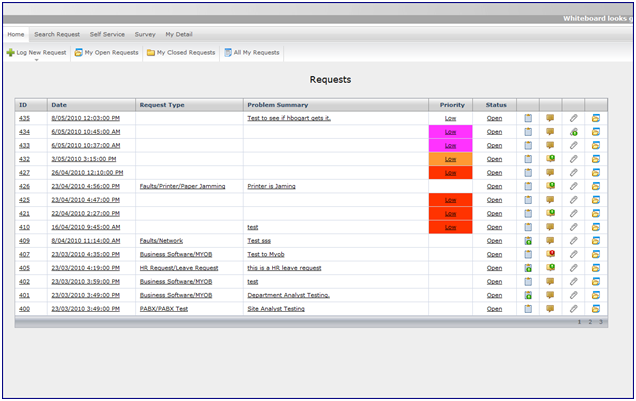Go to page 2 of requests

point(590,322)
